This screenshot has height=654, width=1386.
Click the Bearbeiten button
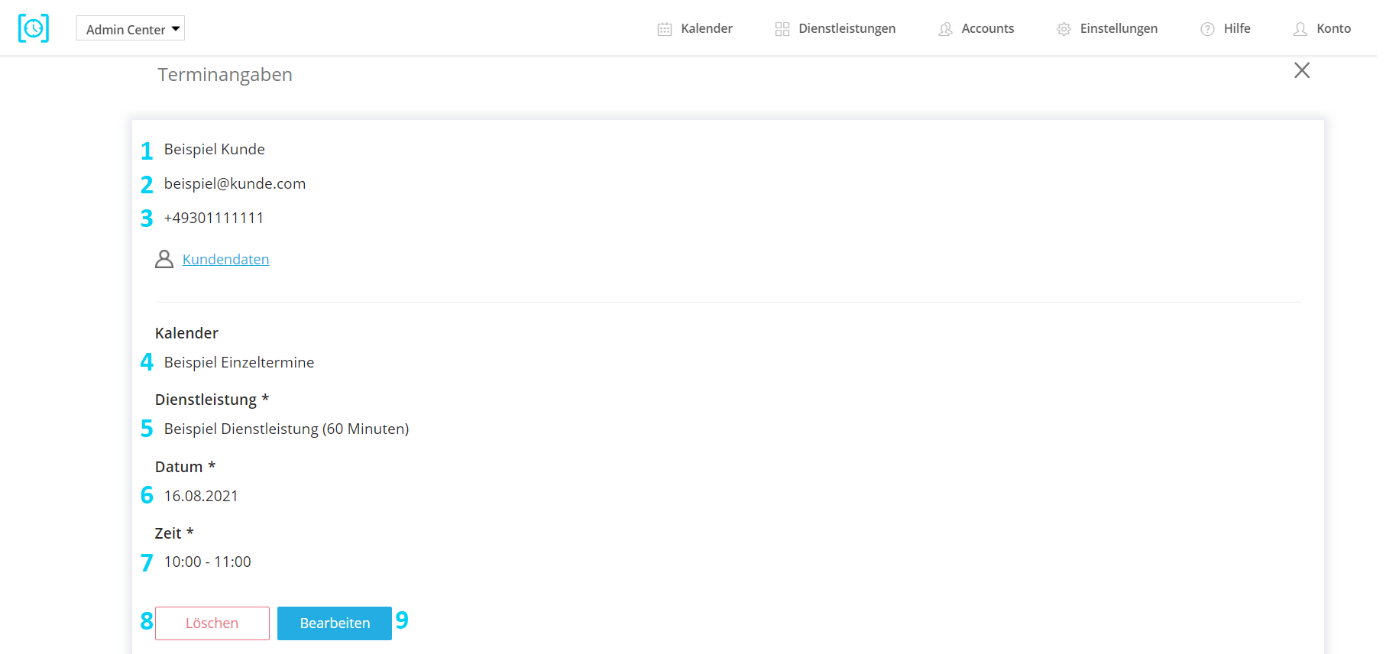pyautogui.click(x=335, y=623)
